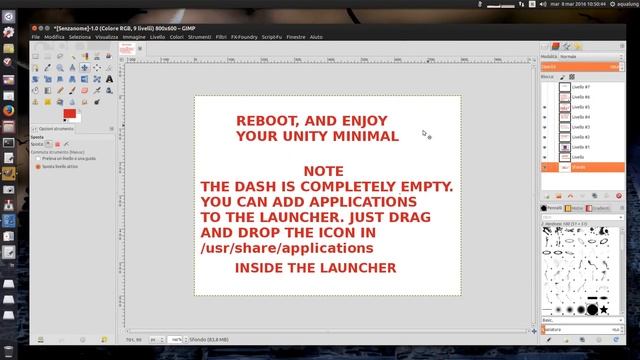This screenshot has height=360, width=640.
Task: Open the zoom percentage dropdown in status bar
Action: point(186,340)
